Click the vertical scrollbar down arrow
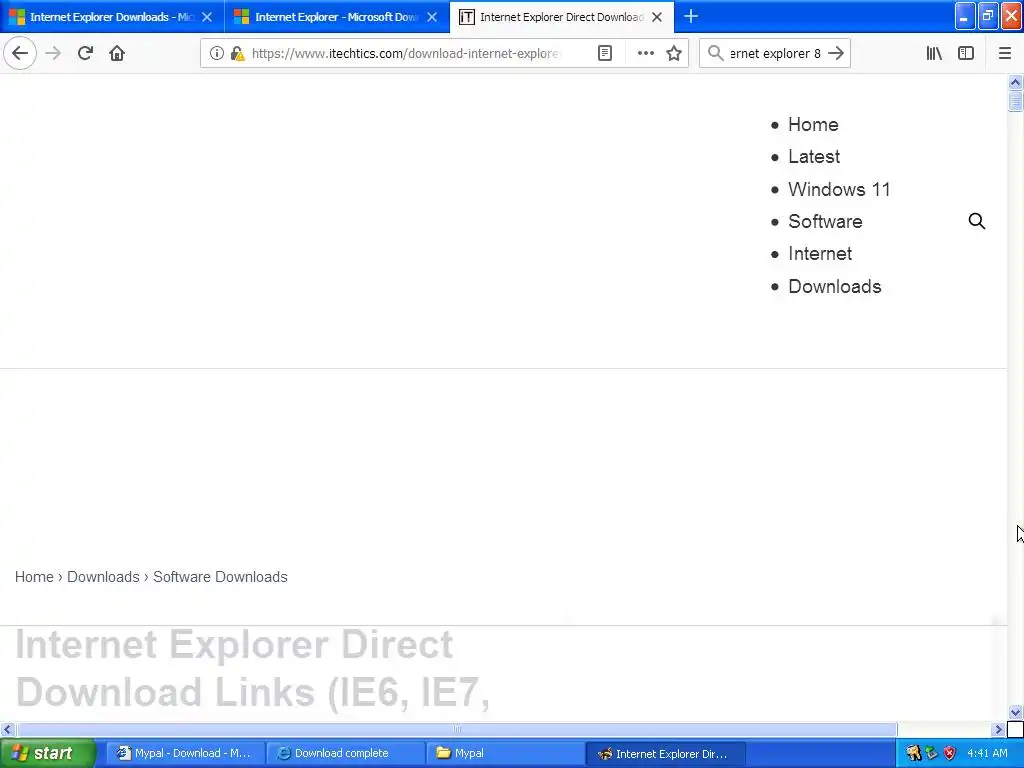The width and height of the screenshot is (1024, 768). click(x=1015, y=712)
